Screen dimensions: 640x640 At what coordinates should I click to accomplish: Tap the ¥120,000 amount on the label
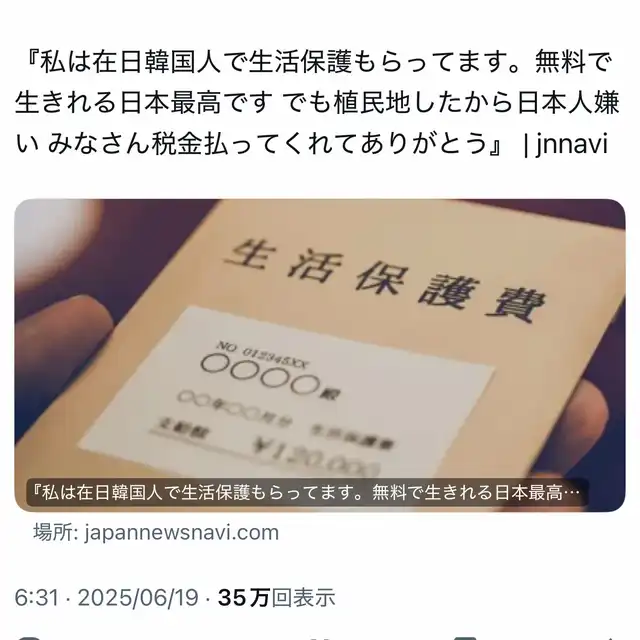314,456
